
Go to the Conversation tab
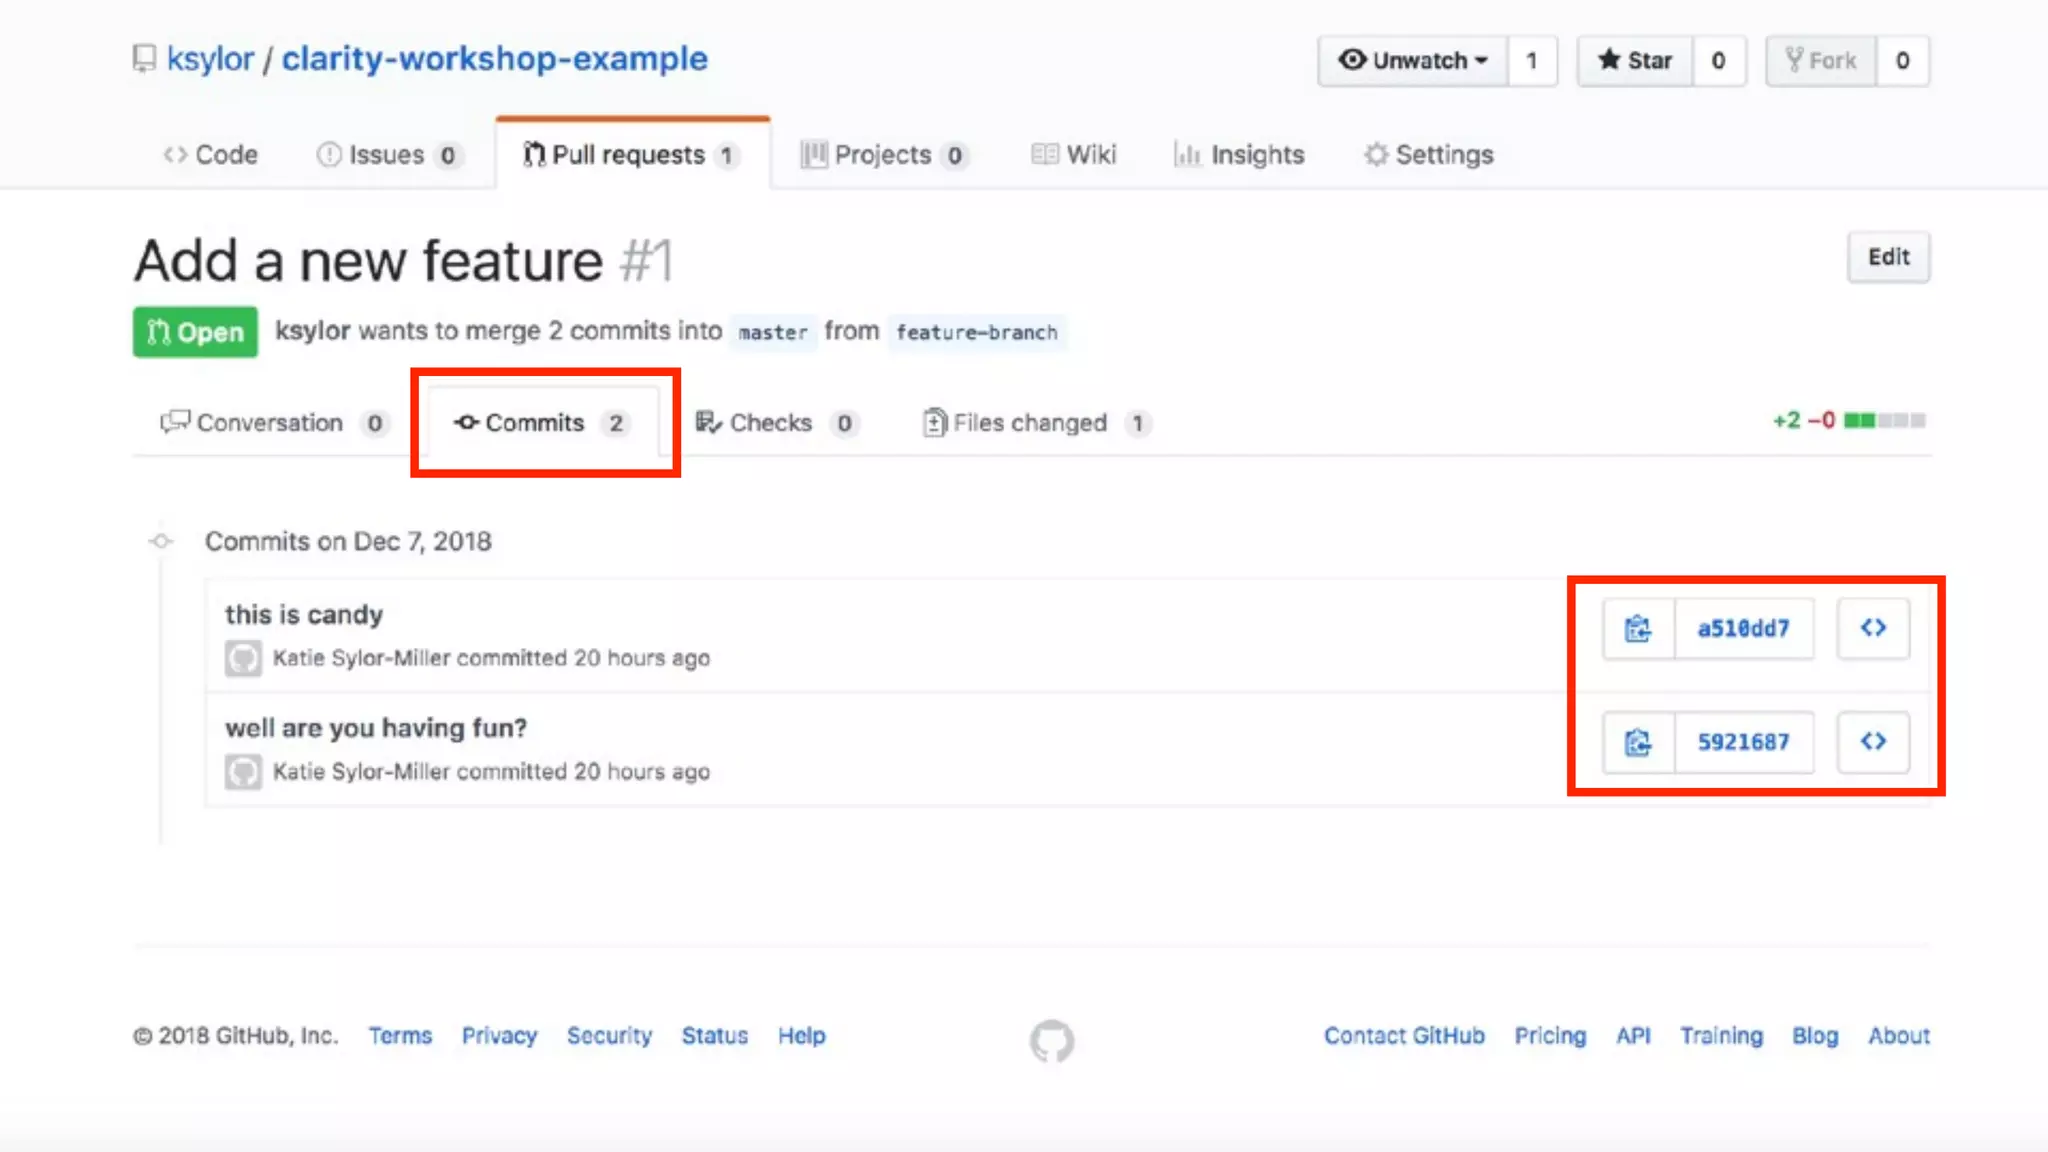pos(269,423)
